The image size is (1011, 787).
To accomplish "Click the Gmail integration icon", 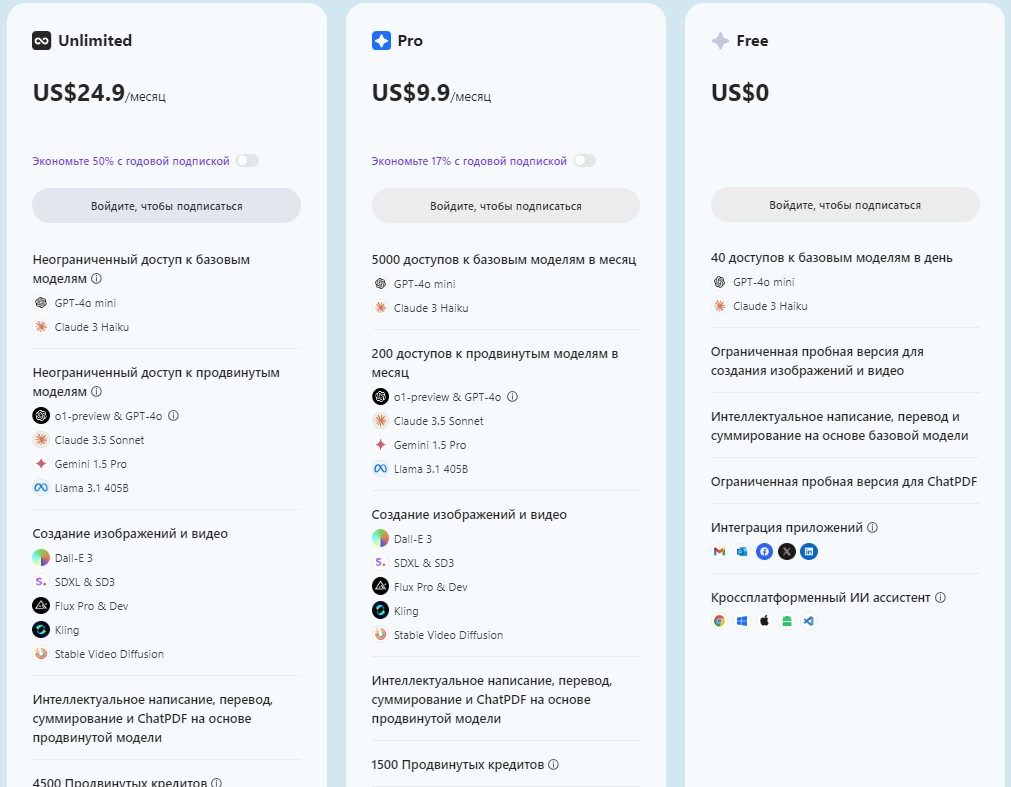I will point(719,551).
